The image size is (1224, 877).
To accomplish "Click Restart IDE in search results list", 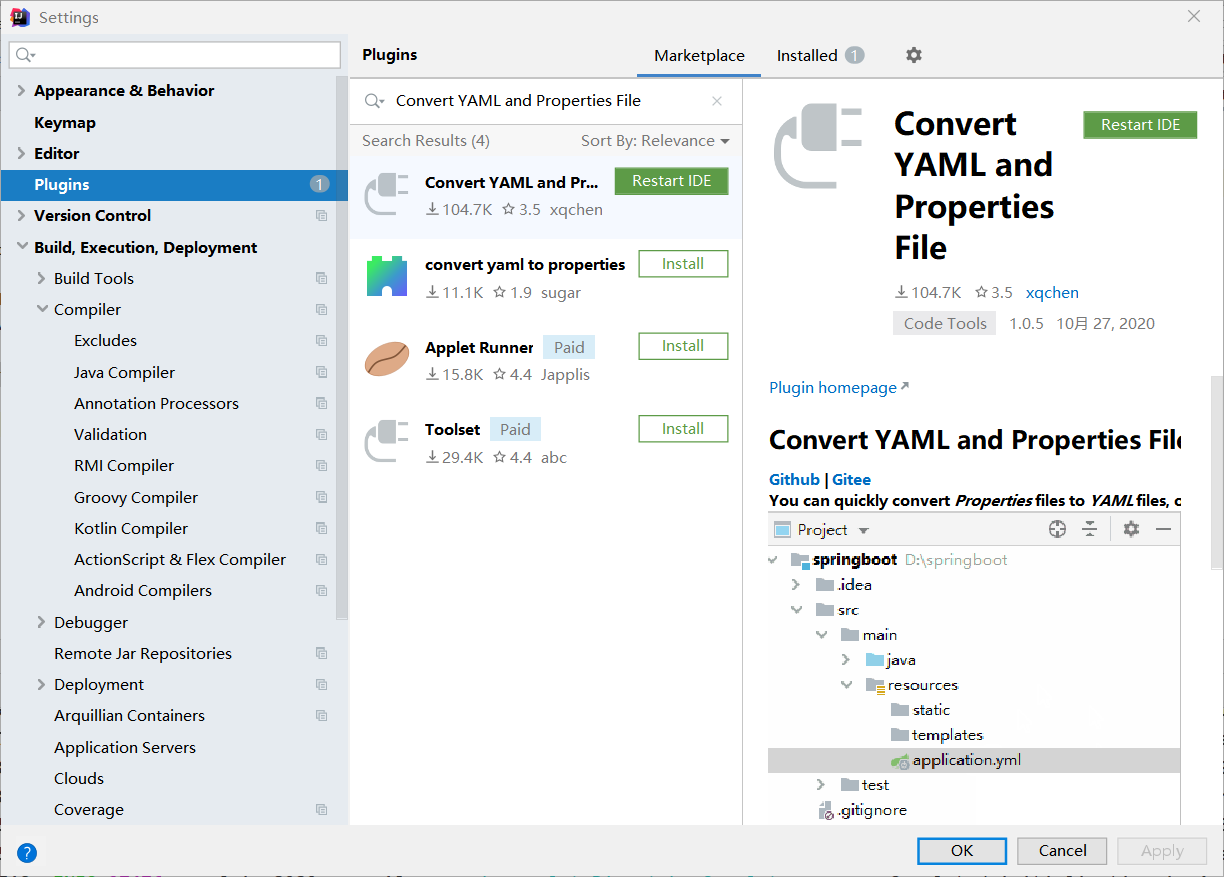I will (671, 181).
